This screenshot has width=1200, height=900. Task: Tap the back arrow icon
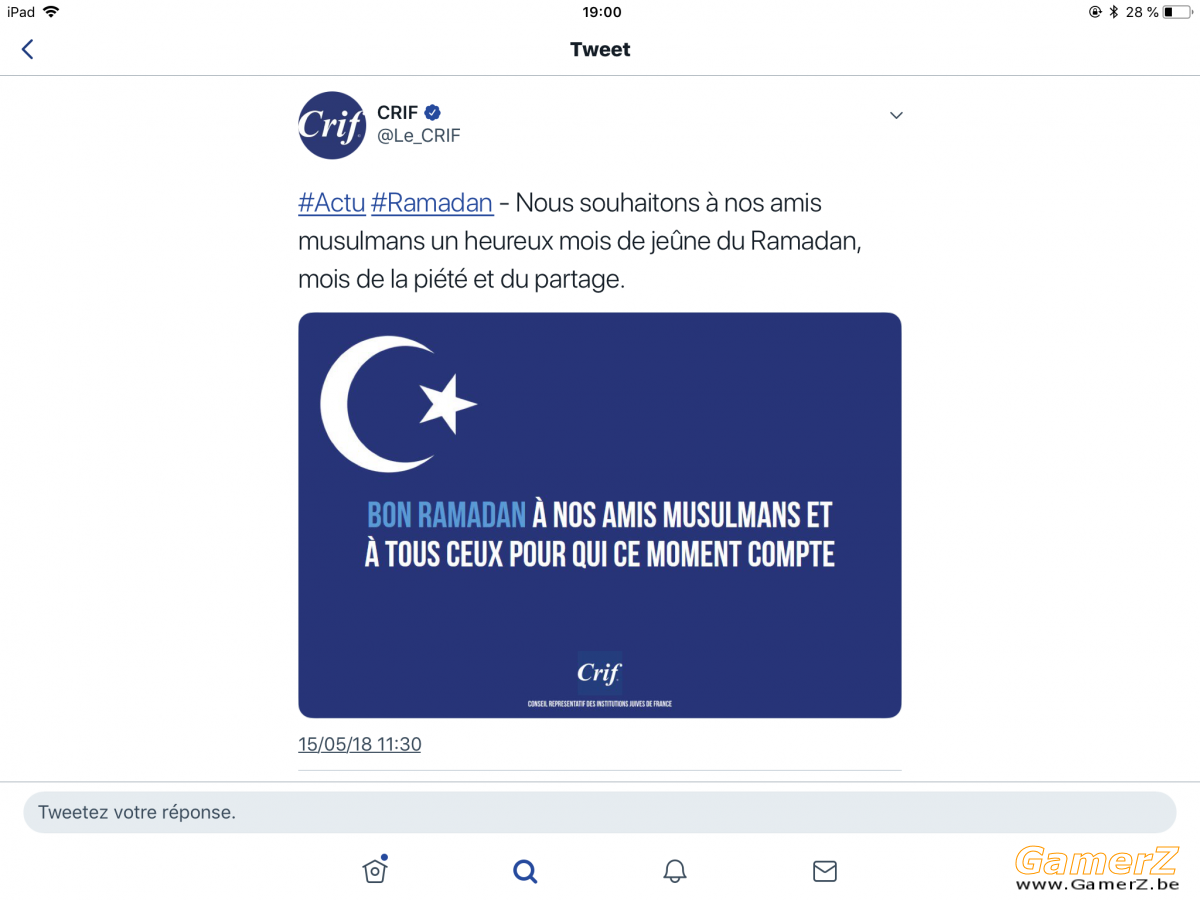pos(27,49)
